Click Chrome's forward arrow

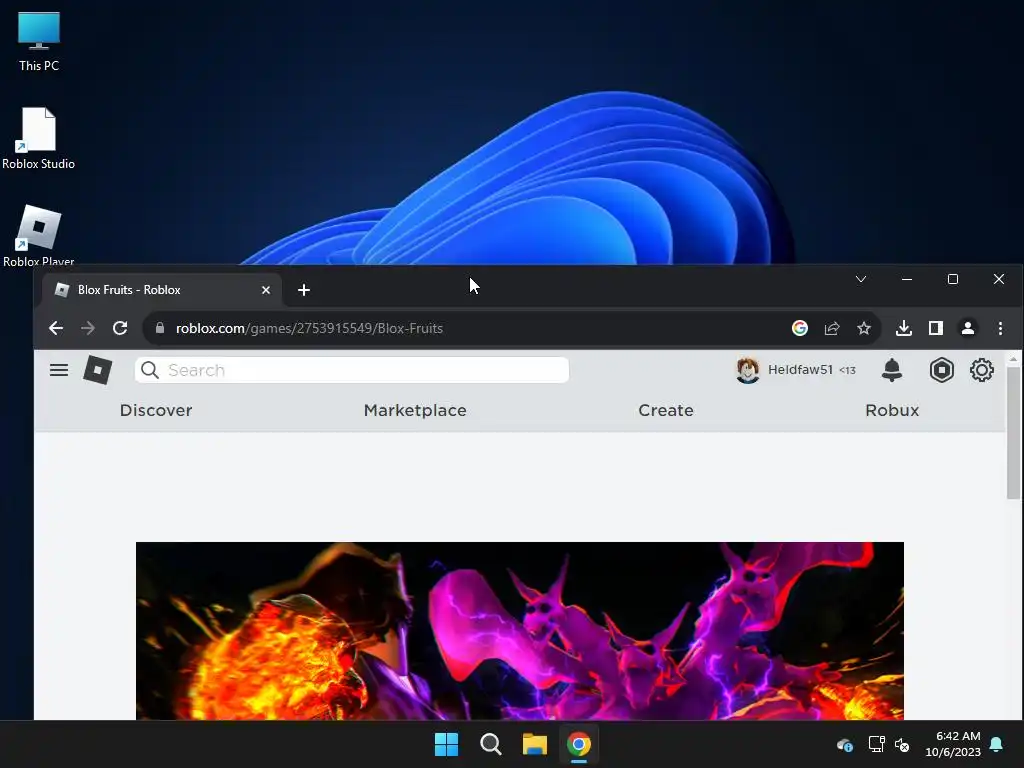click(88, 328)
